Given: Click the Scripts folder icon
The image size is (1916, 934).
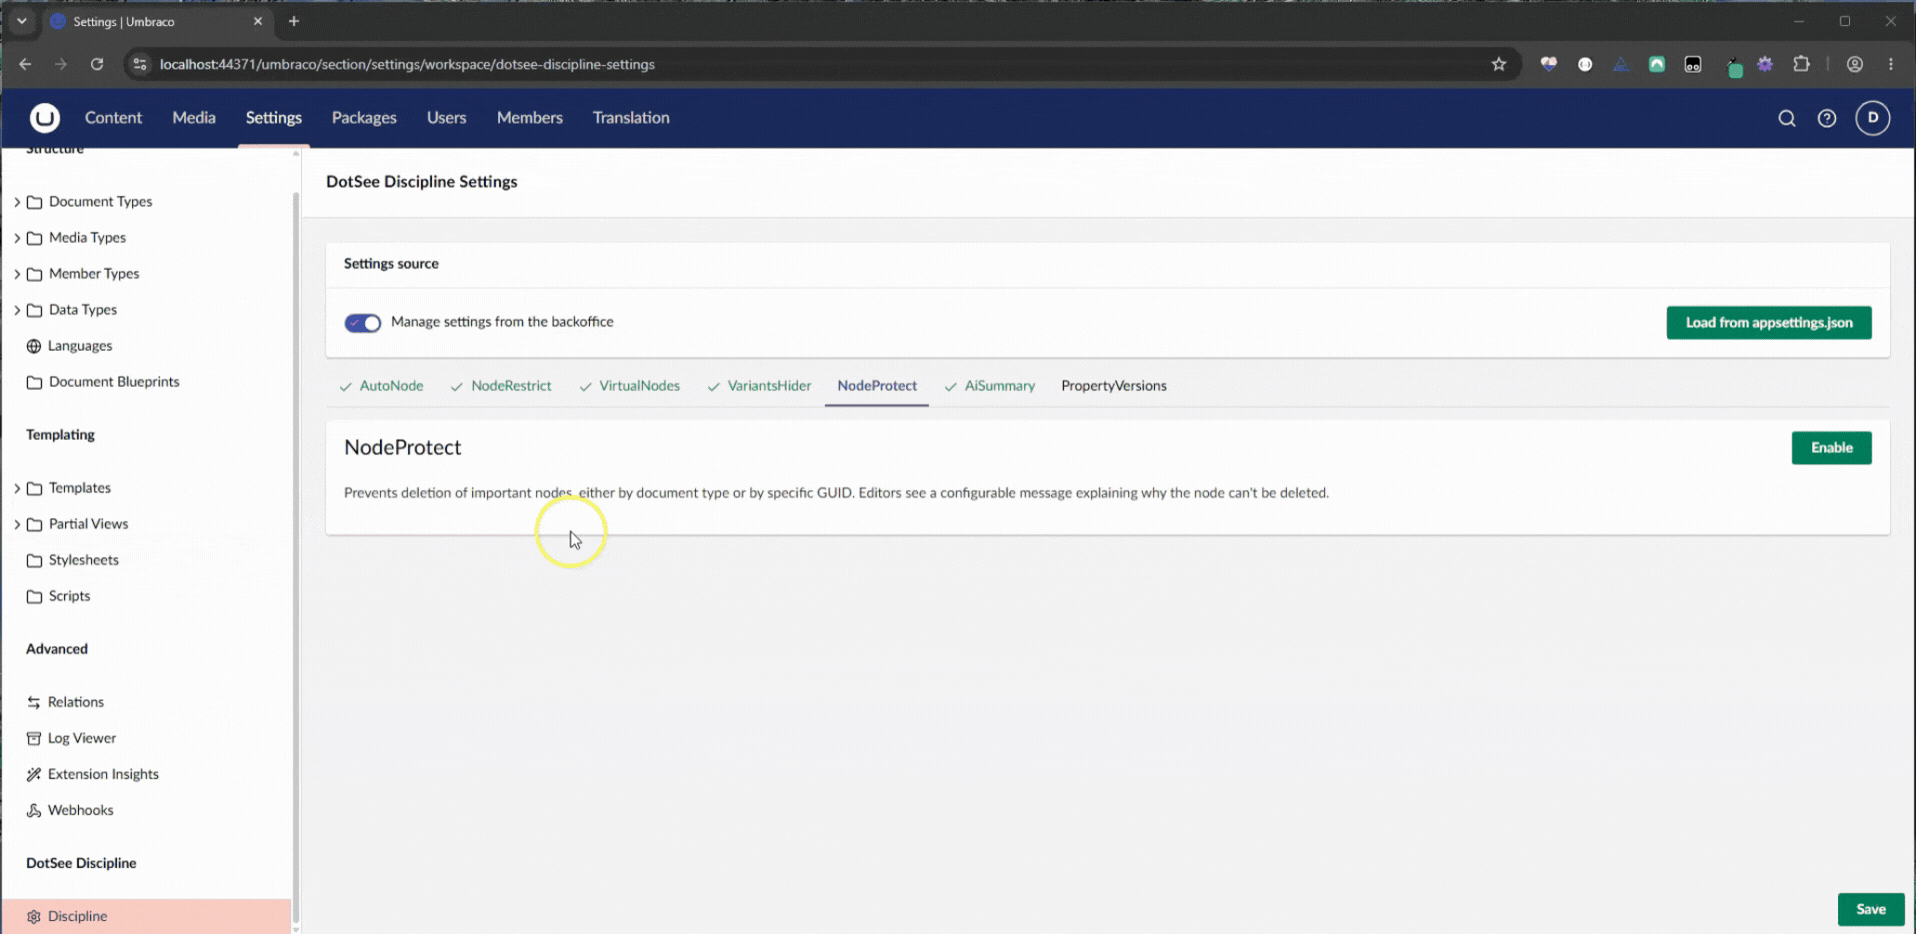Looking at the screenshot, I should pyautogui.click(x=34, y=596).
